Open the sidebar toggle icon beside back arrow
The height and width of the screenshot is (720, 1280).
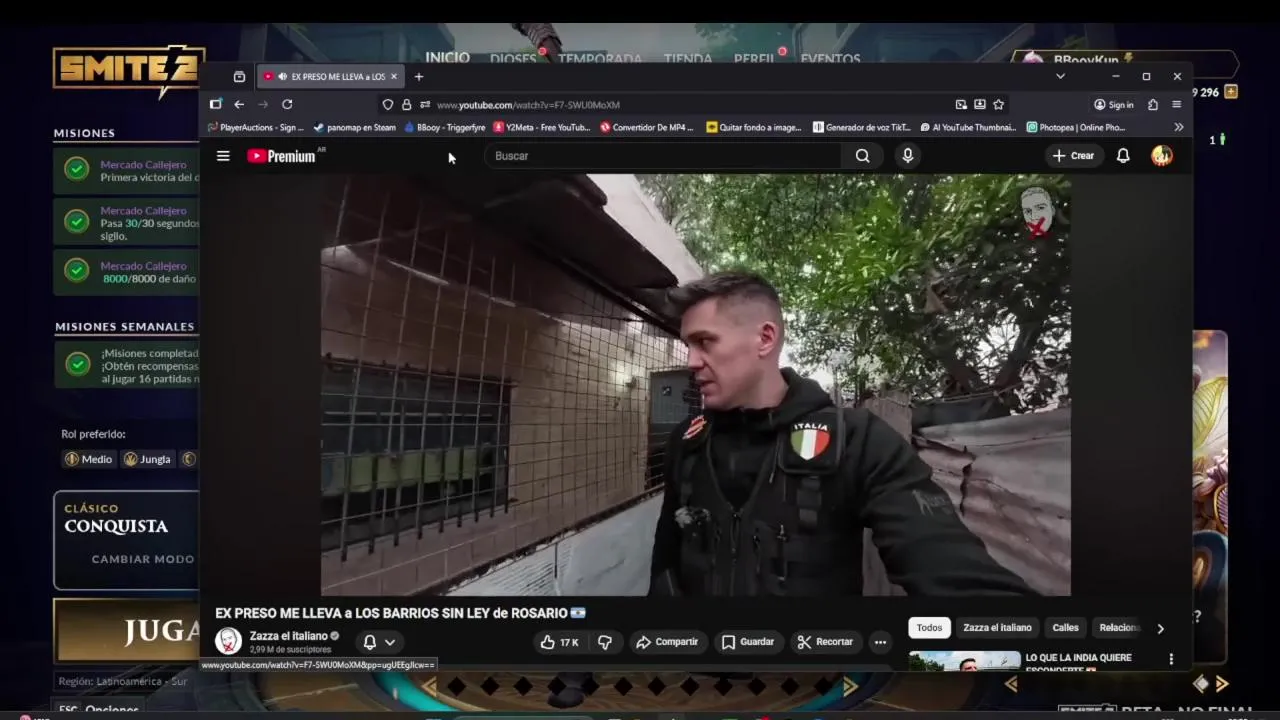[x=215, y=104]
